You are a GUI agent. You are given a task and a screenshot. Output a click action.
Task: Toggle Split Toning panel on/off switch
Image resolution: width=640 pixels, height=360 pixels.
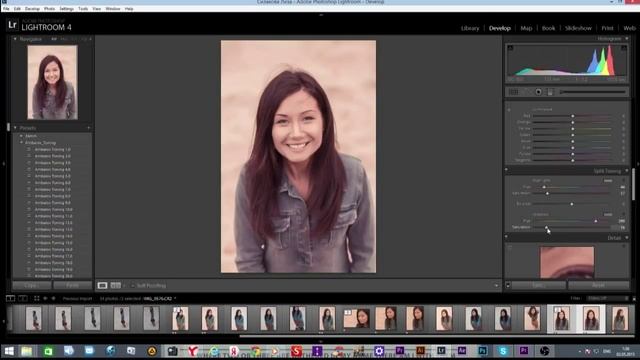coord(507,170)
